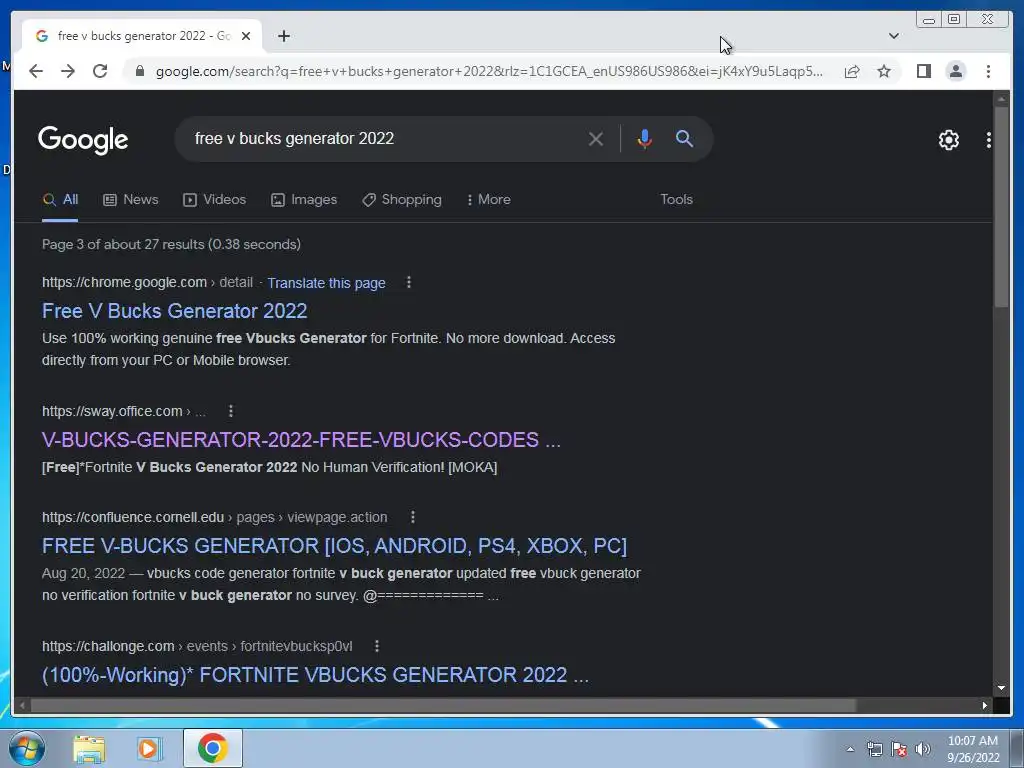Close the free v bucks generator tab
This screenshot has width=1024, height=768.
click(246, 36)
